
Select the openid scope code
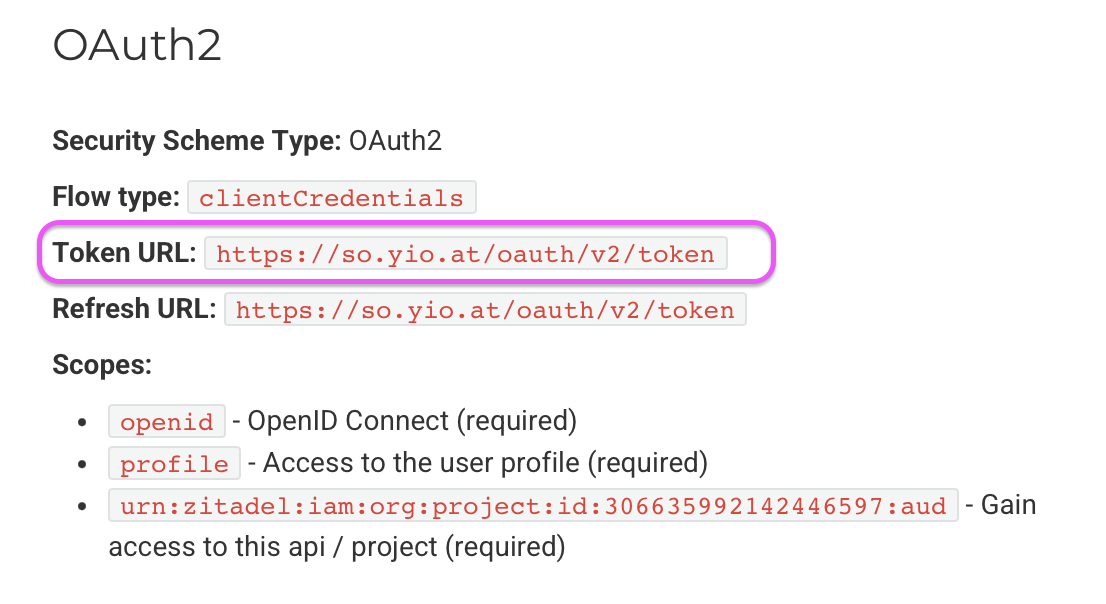tap(167, 422)
